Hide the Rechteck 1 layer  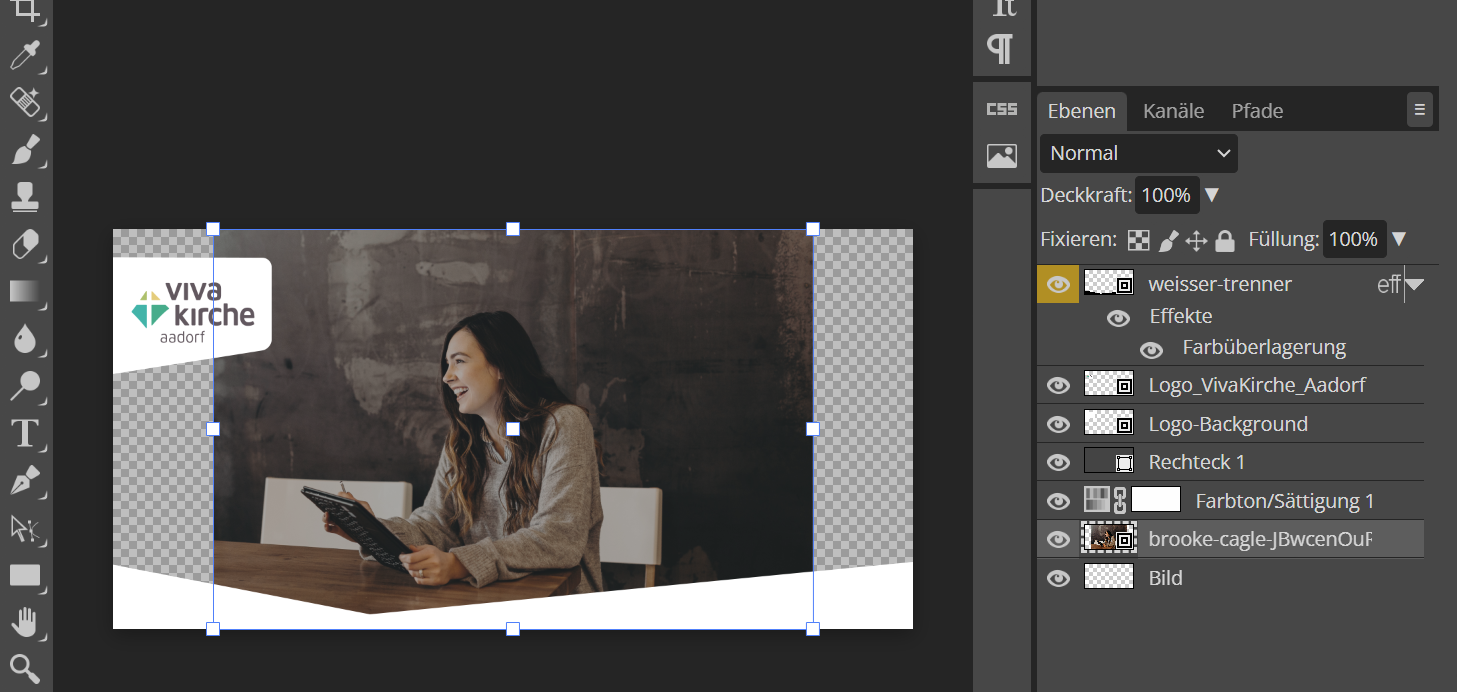(x=1058, y=462)
